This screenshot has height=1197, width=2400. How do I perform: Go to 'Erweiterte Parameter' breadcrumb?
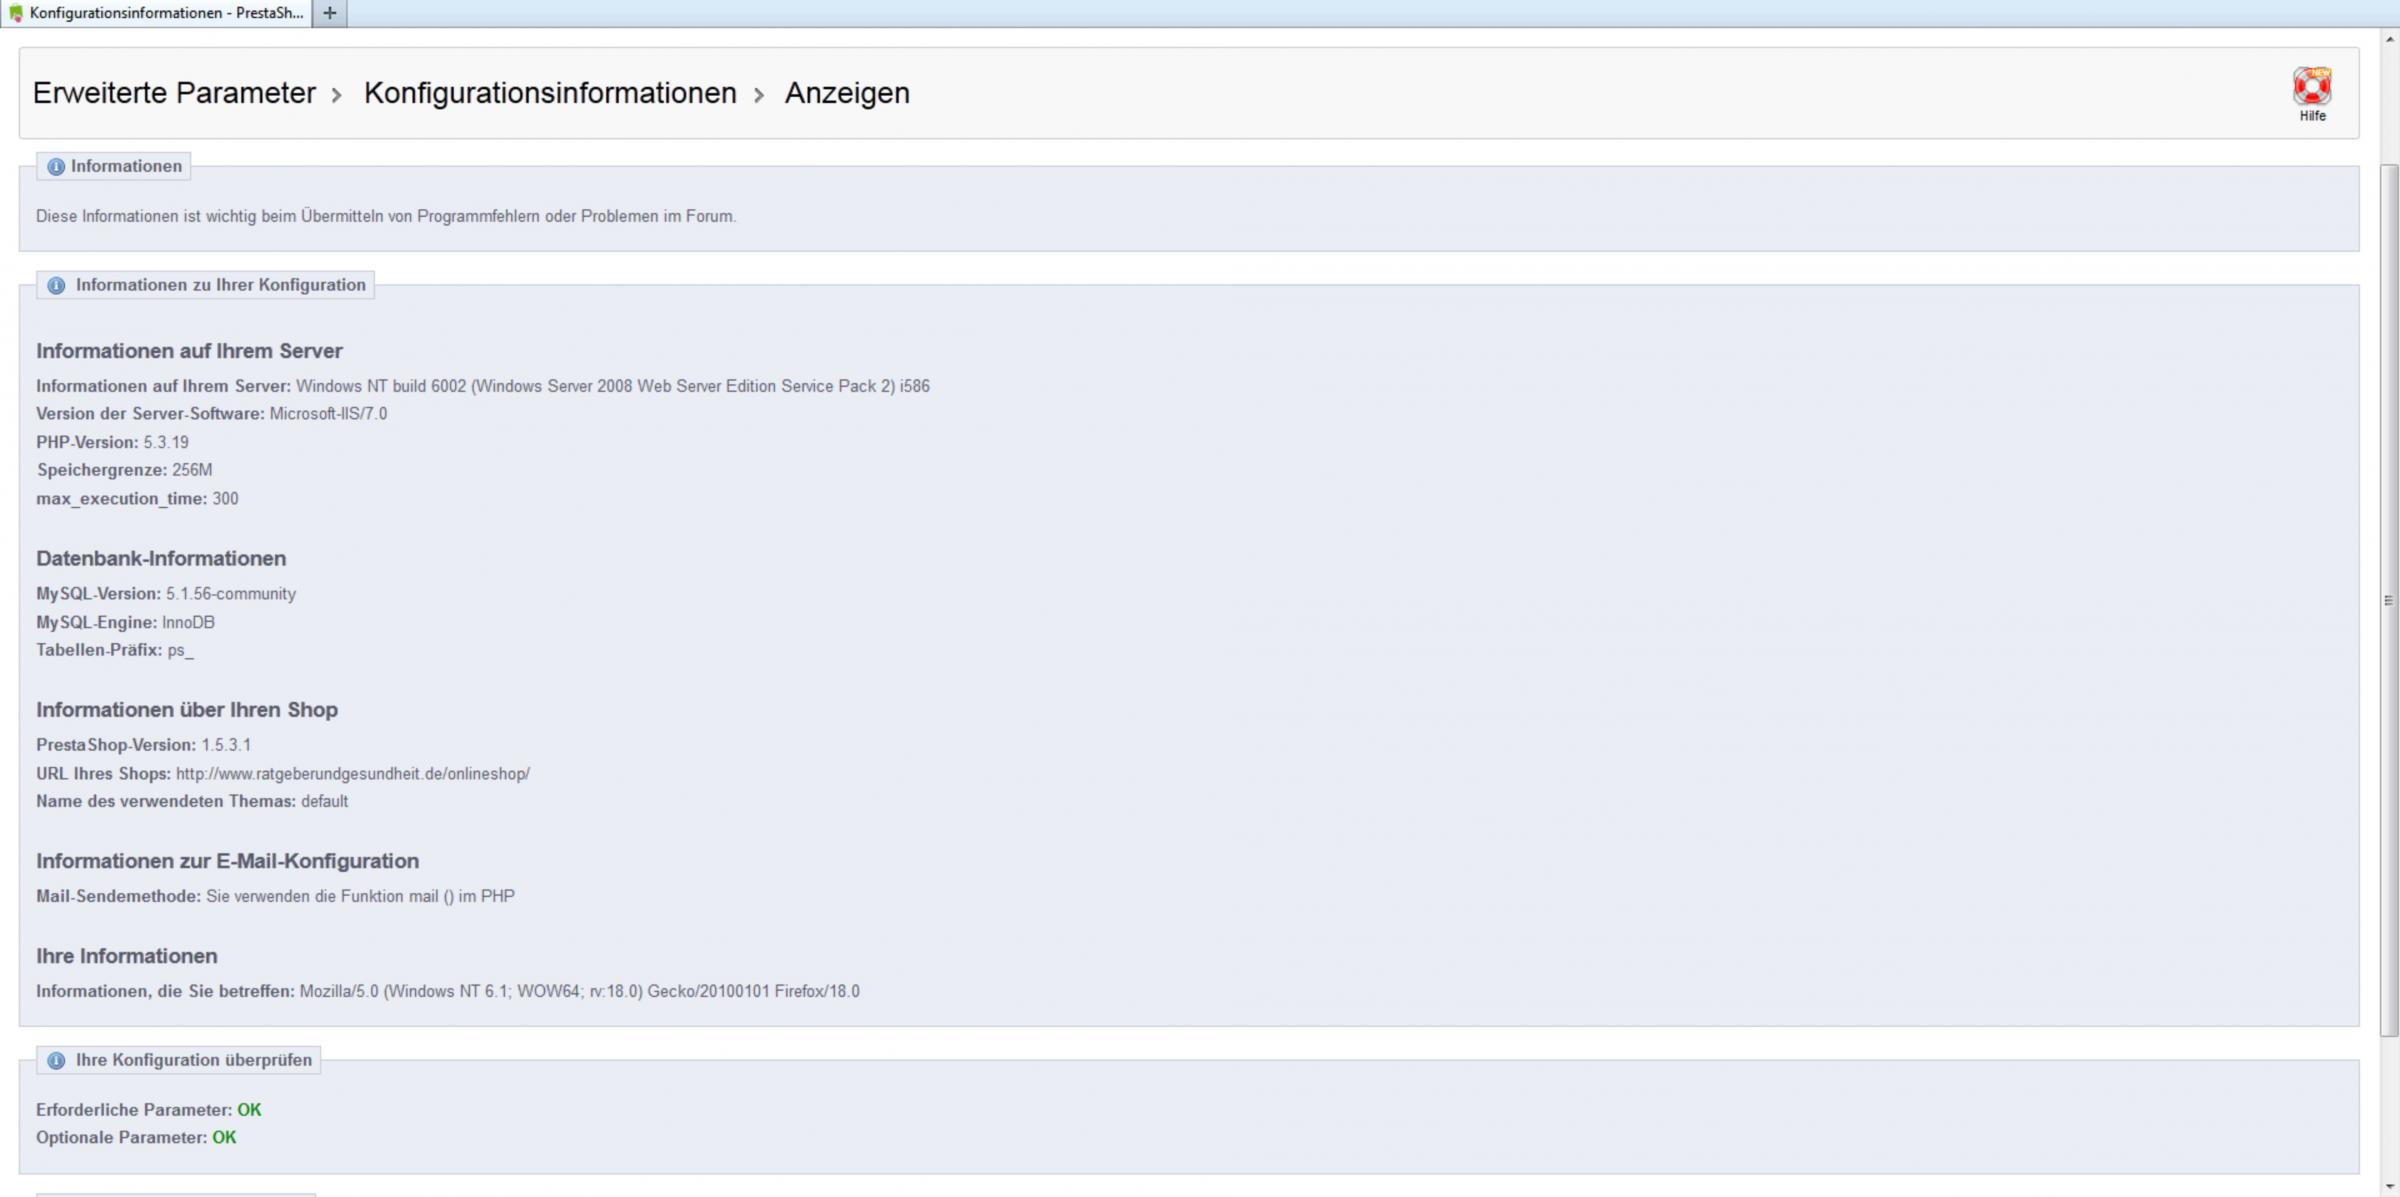click(x=174, y=93)
